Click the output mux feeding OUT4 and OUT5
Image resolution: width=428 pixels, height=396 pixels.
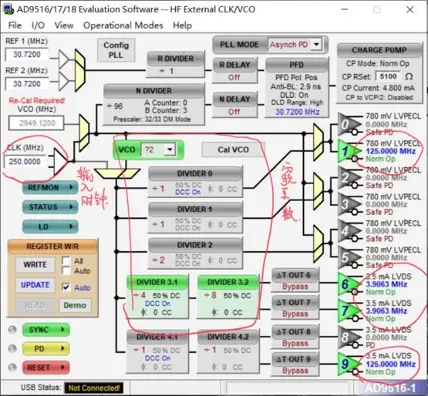[318, 244]
